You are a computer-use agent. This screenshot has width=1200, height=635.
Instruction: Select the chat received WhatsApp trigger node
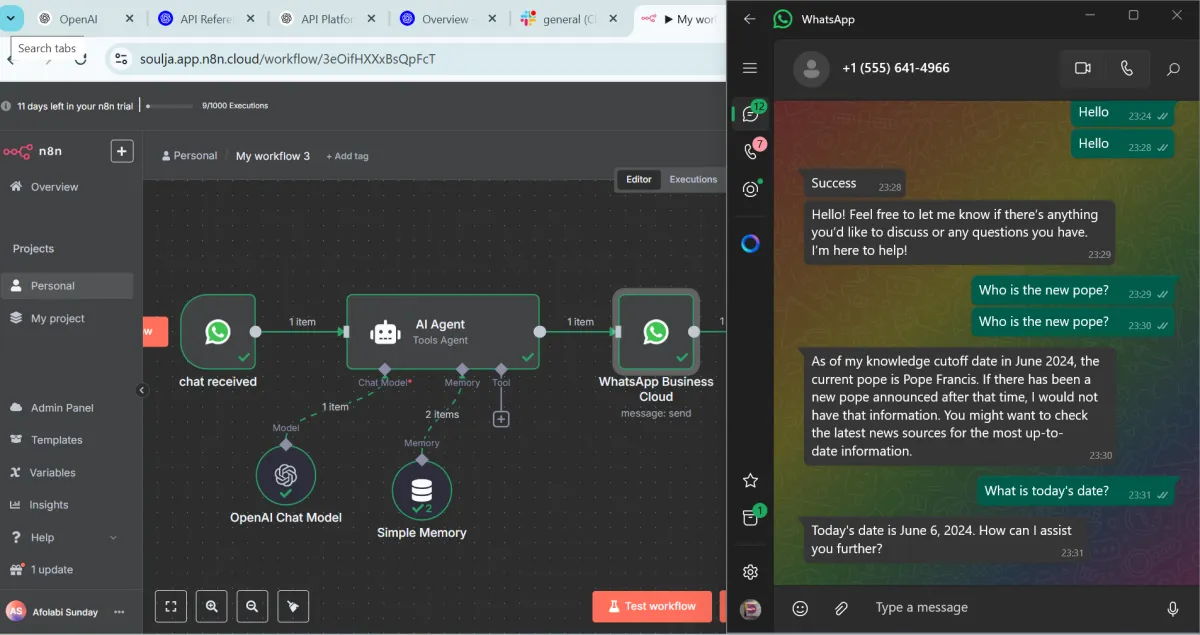click(218, 332)
